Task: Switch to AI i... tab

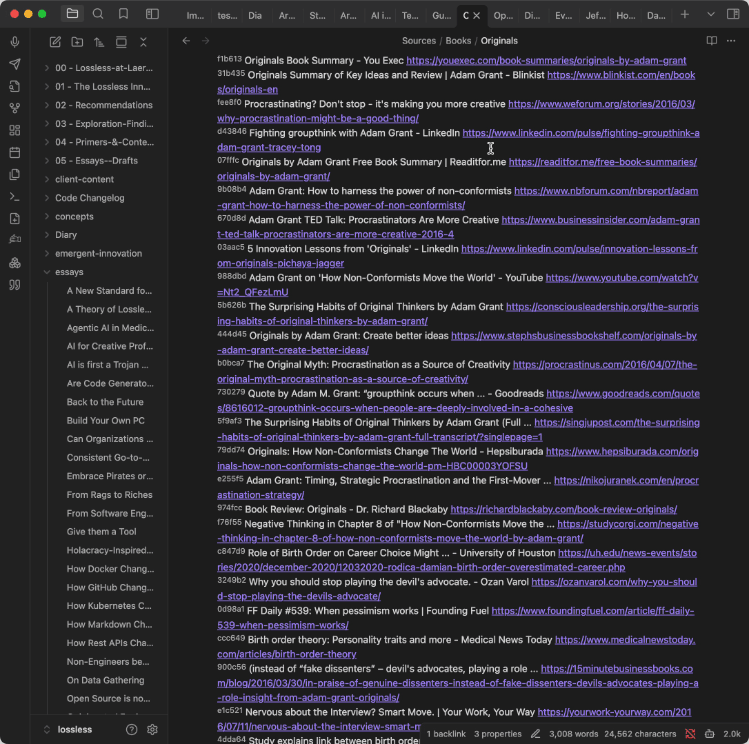Action: 381,15
